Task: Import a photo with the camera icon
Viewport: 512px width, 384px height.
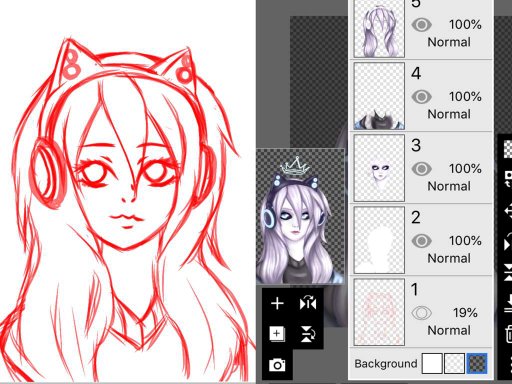Action: click(277, 365)
